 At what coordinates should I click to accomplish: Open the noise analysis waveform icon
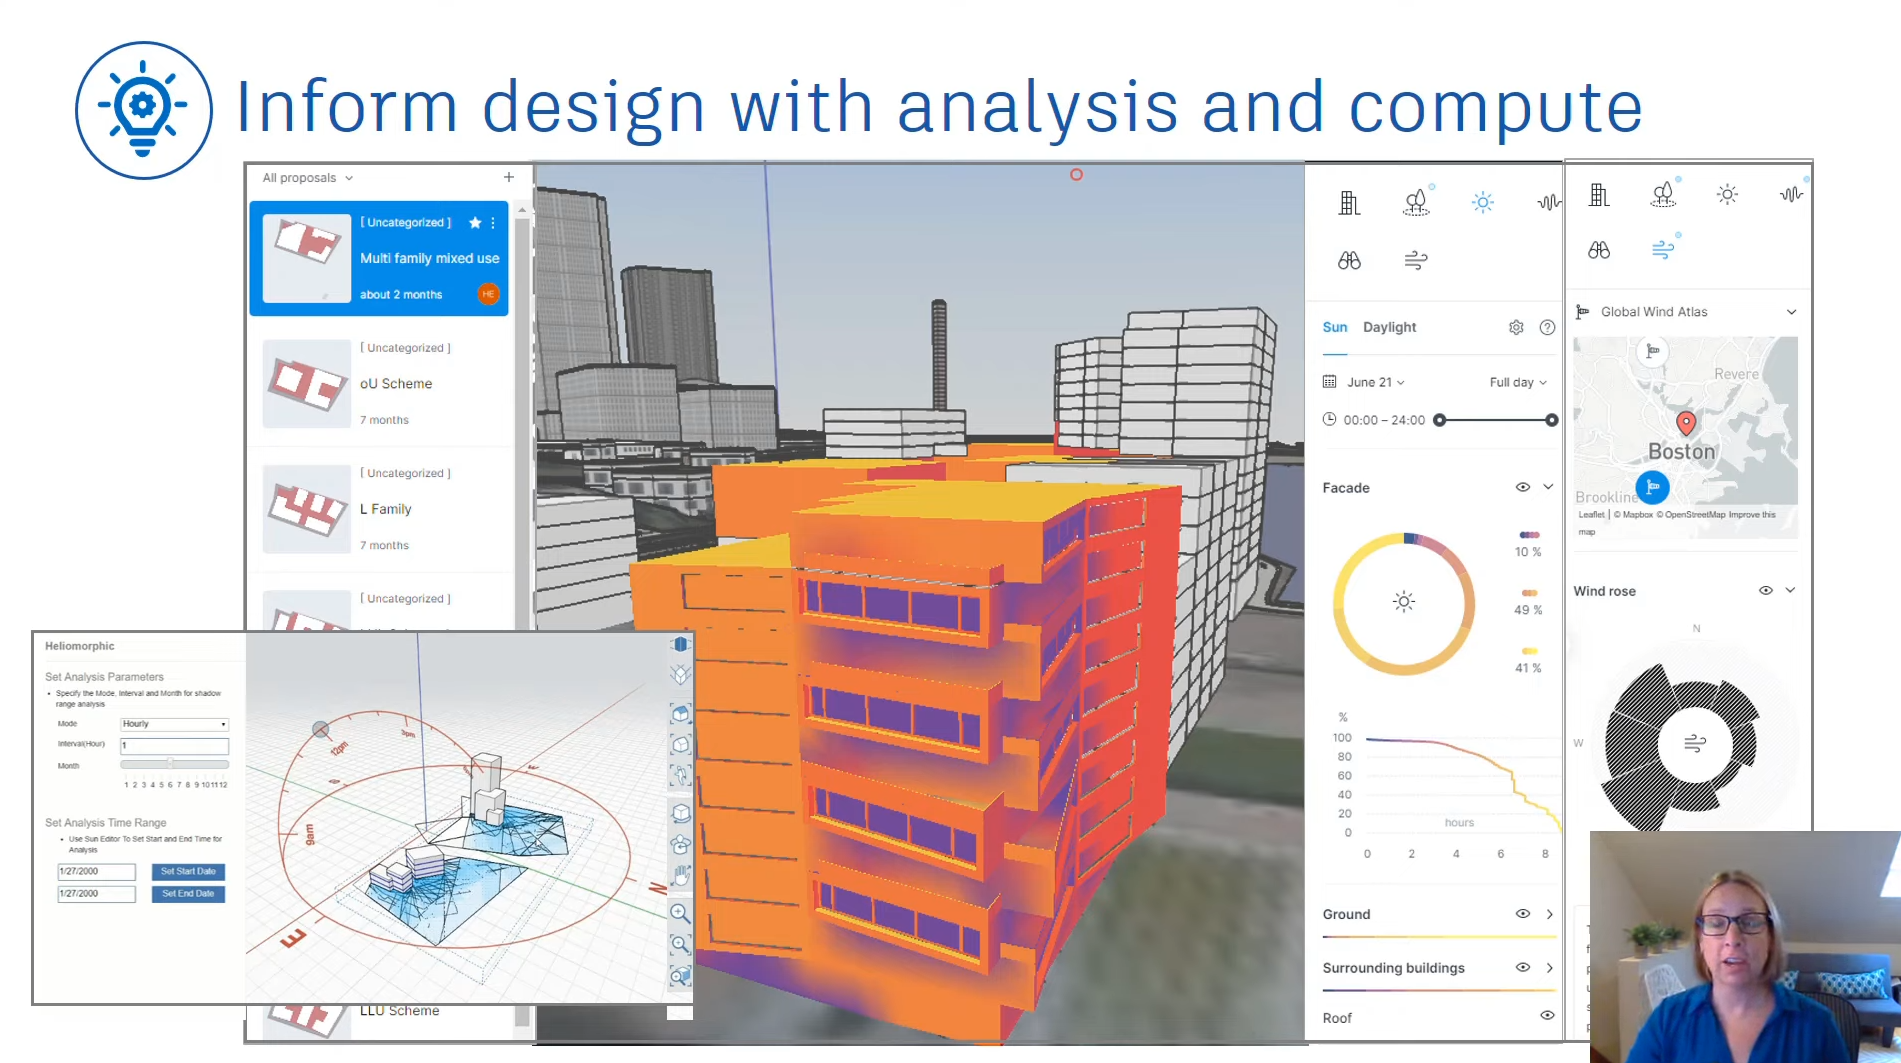[1548, 203]
